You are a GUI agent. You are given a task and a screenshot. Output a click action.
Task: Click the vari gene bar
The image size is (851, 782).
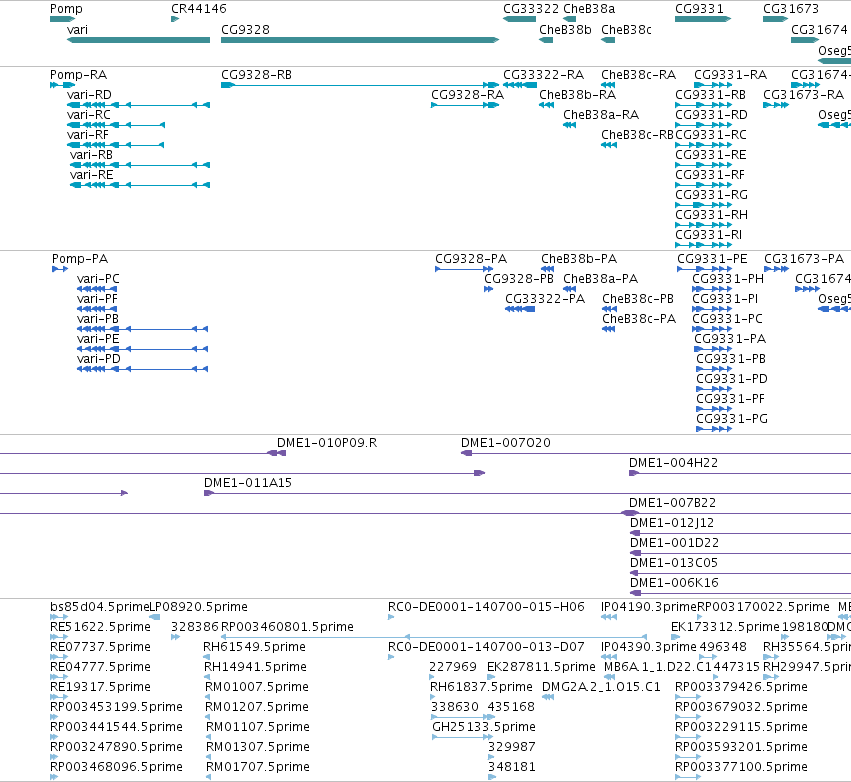pyautogui.click(x=138, y=40)
